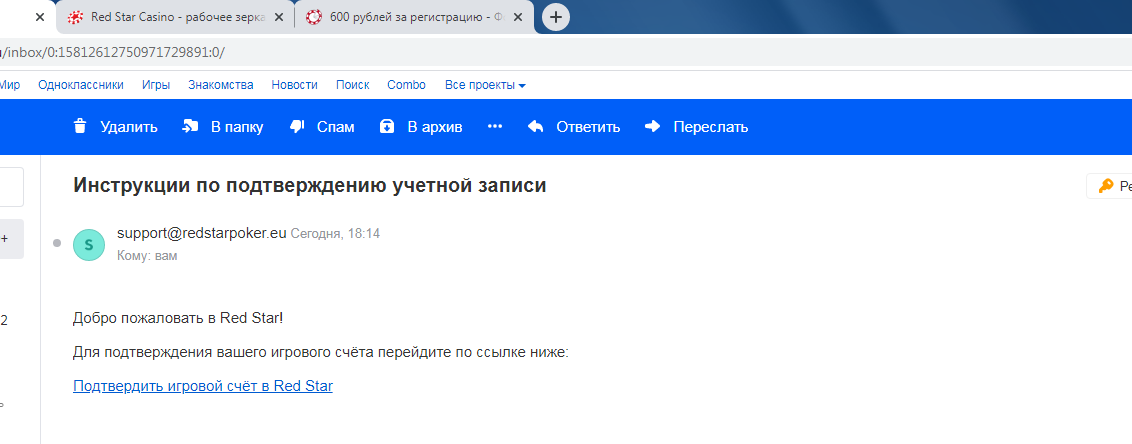The height and width of the screenshot is (444, 1132).
Task: Open the Red Star Casino browser tab
Action: point(175,17)
